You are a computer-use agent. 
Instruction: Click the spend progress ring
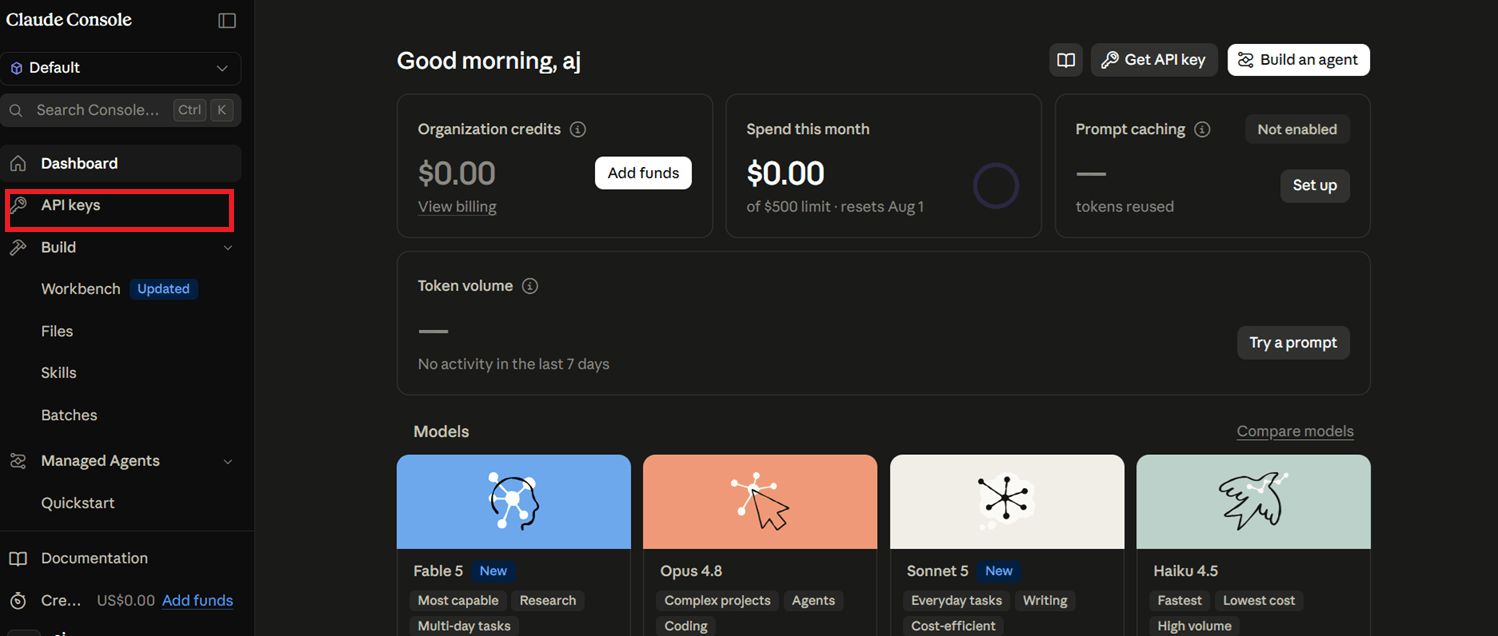tap(996, 185)
